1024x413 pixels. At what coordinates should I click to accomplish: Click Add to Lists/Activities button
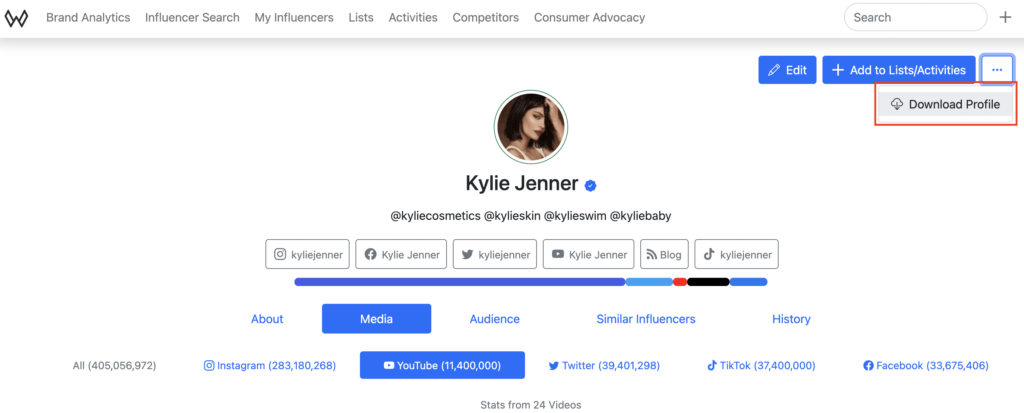pyautogui.click(x=898, y=70)
